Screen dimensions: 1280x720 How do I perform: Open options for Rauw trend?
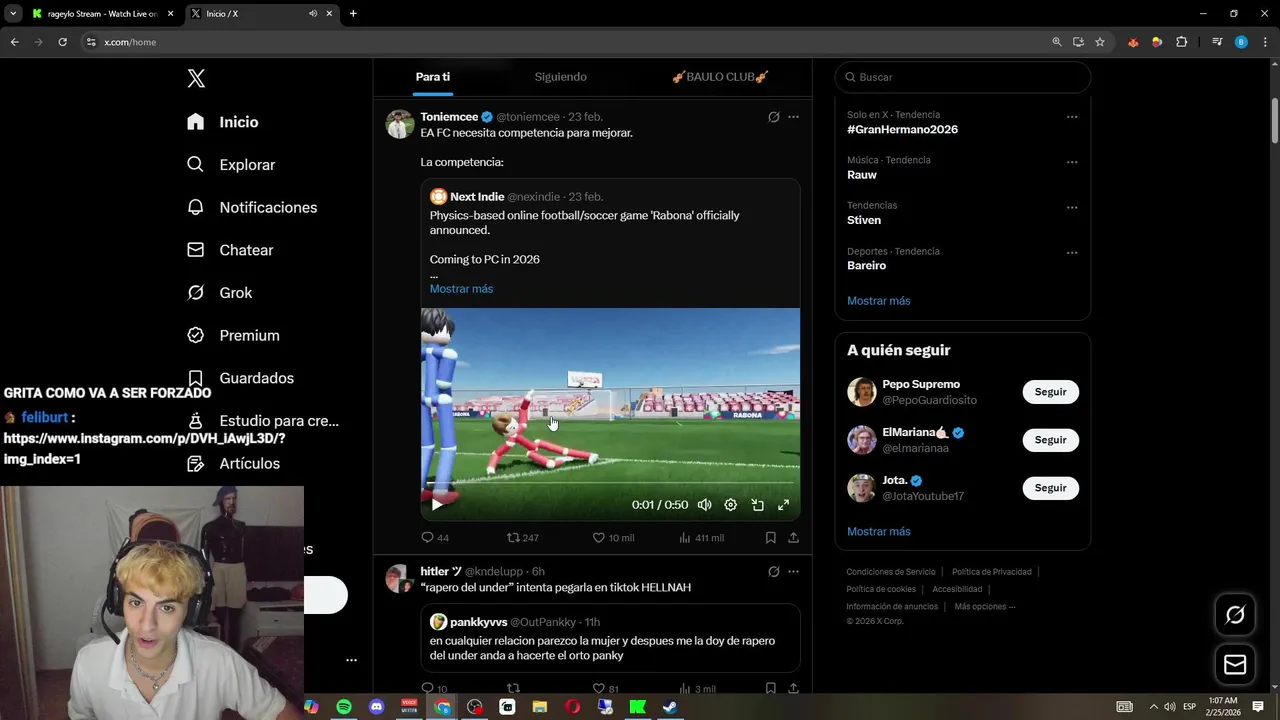[1072, 162]
